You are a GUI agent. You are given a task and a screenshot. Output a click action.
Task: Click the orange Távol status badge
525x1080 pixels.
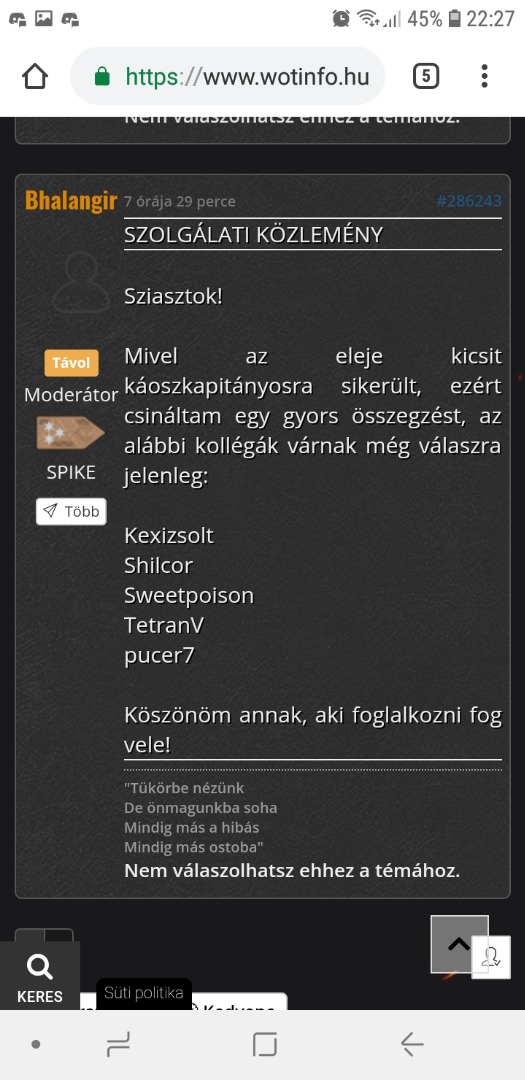tap(72, 363)
